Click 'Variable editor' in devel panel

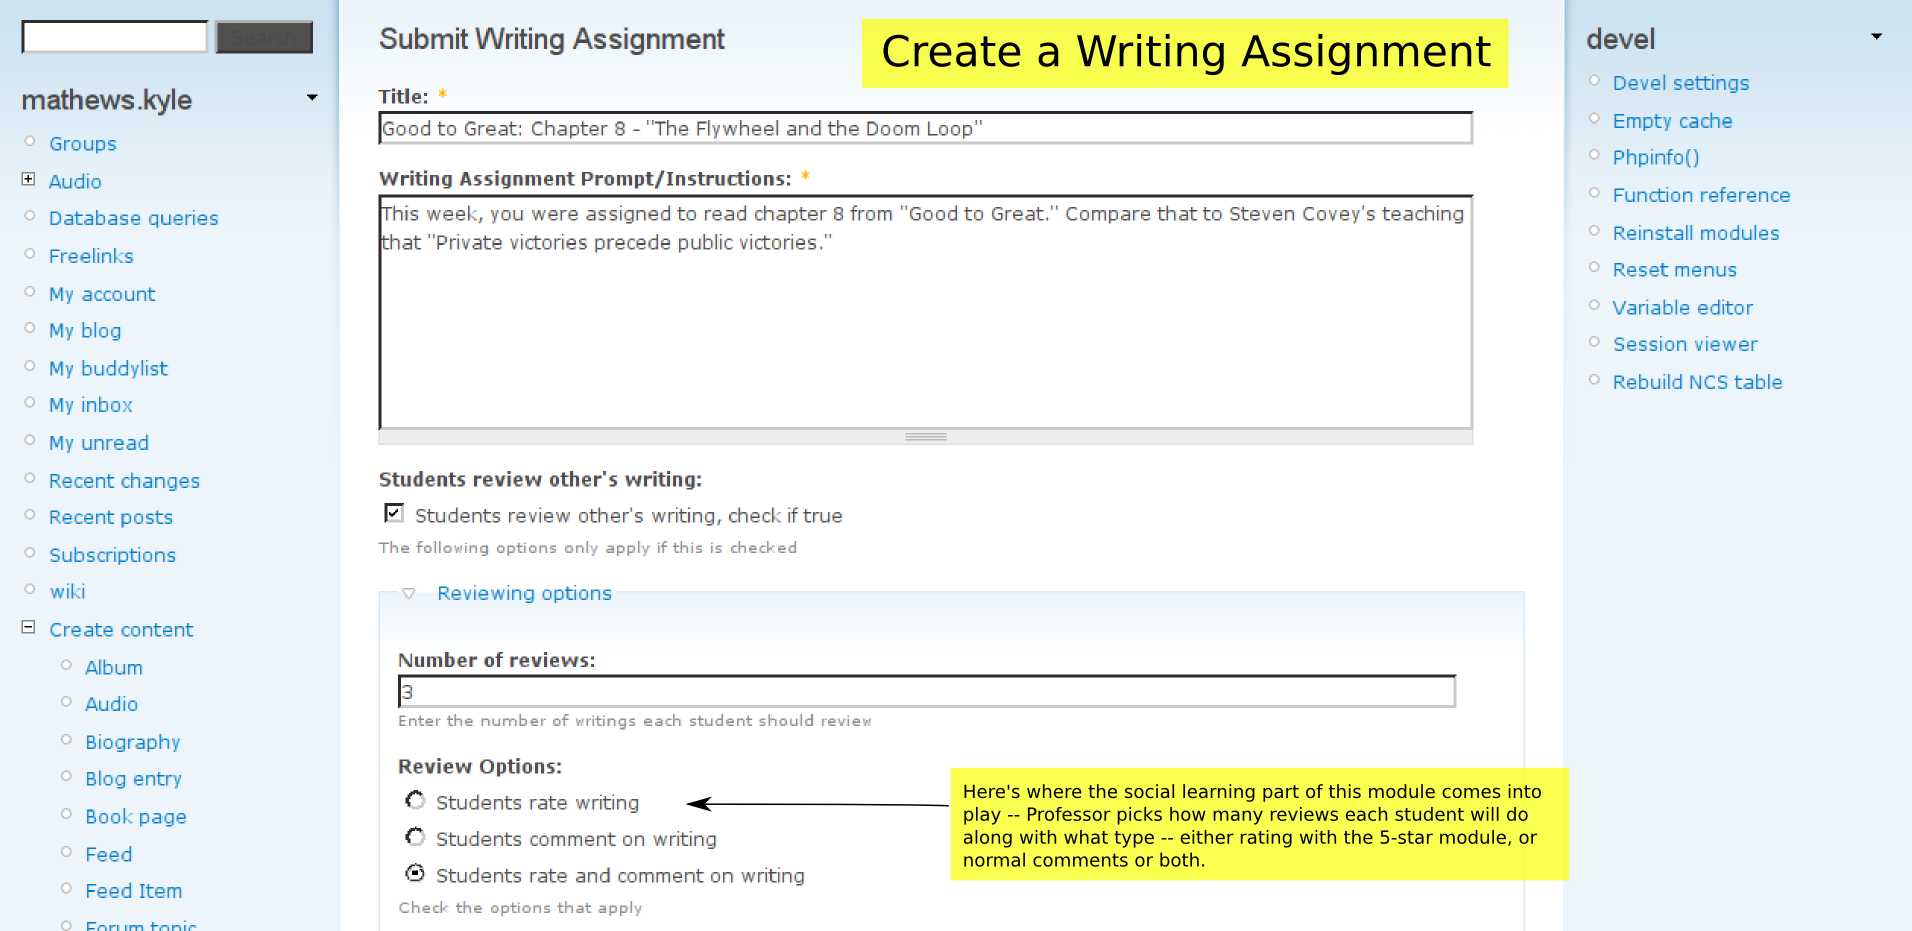(x=1682, y=307)
